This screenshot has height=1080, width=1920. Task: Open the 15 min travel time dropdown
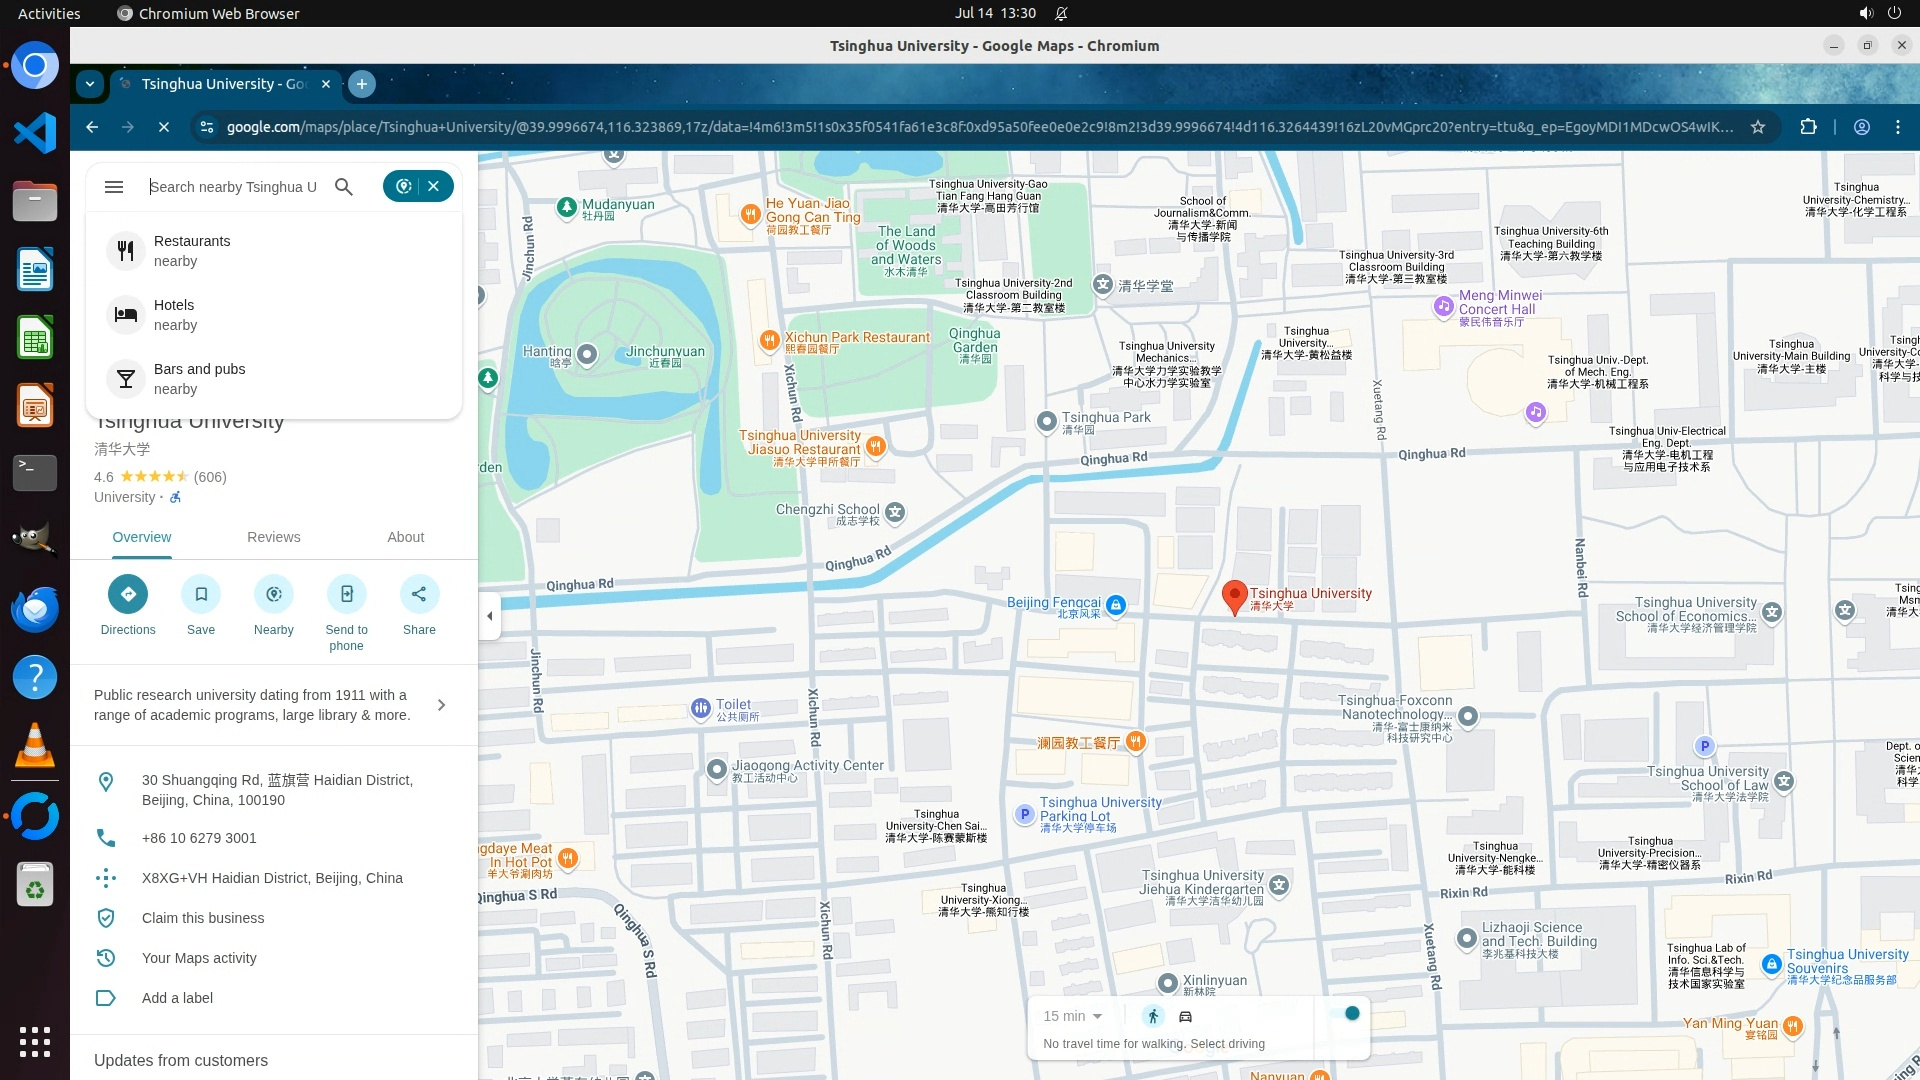click(1072, 1016)
